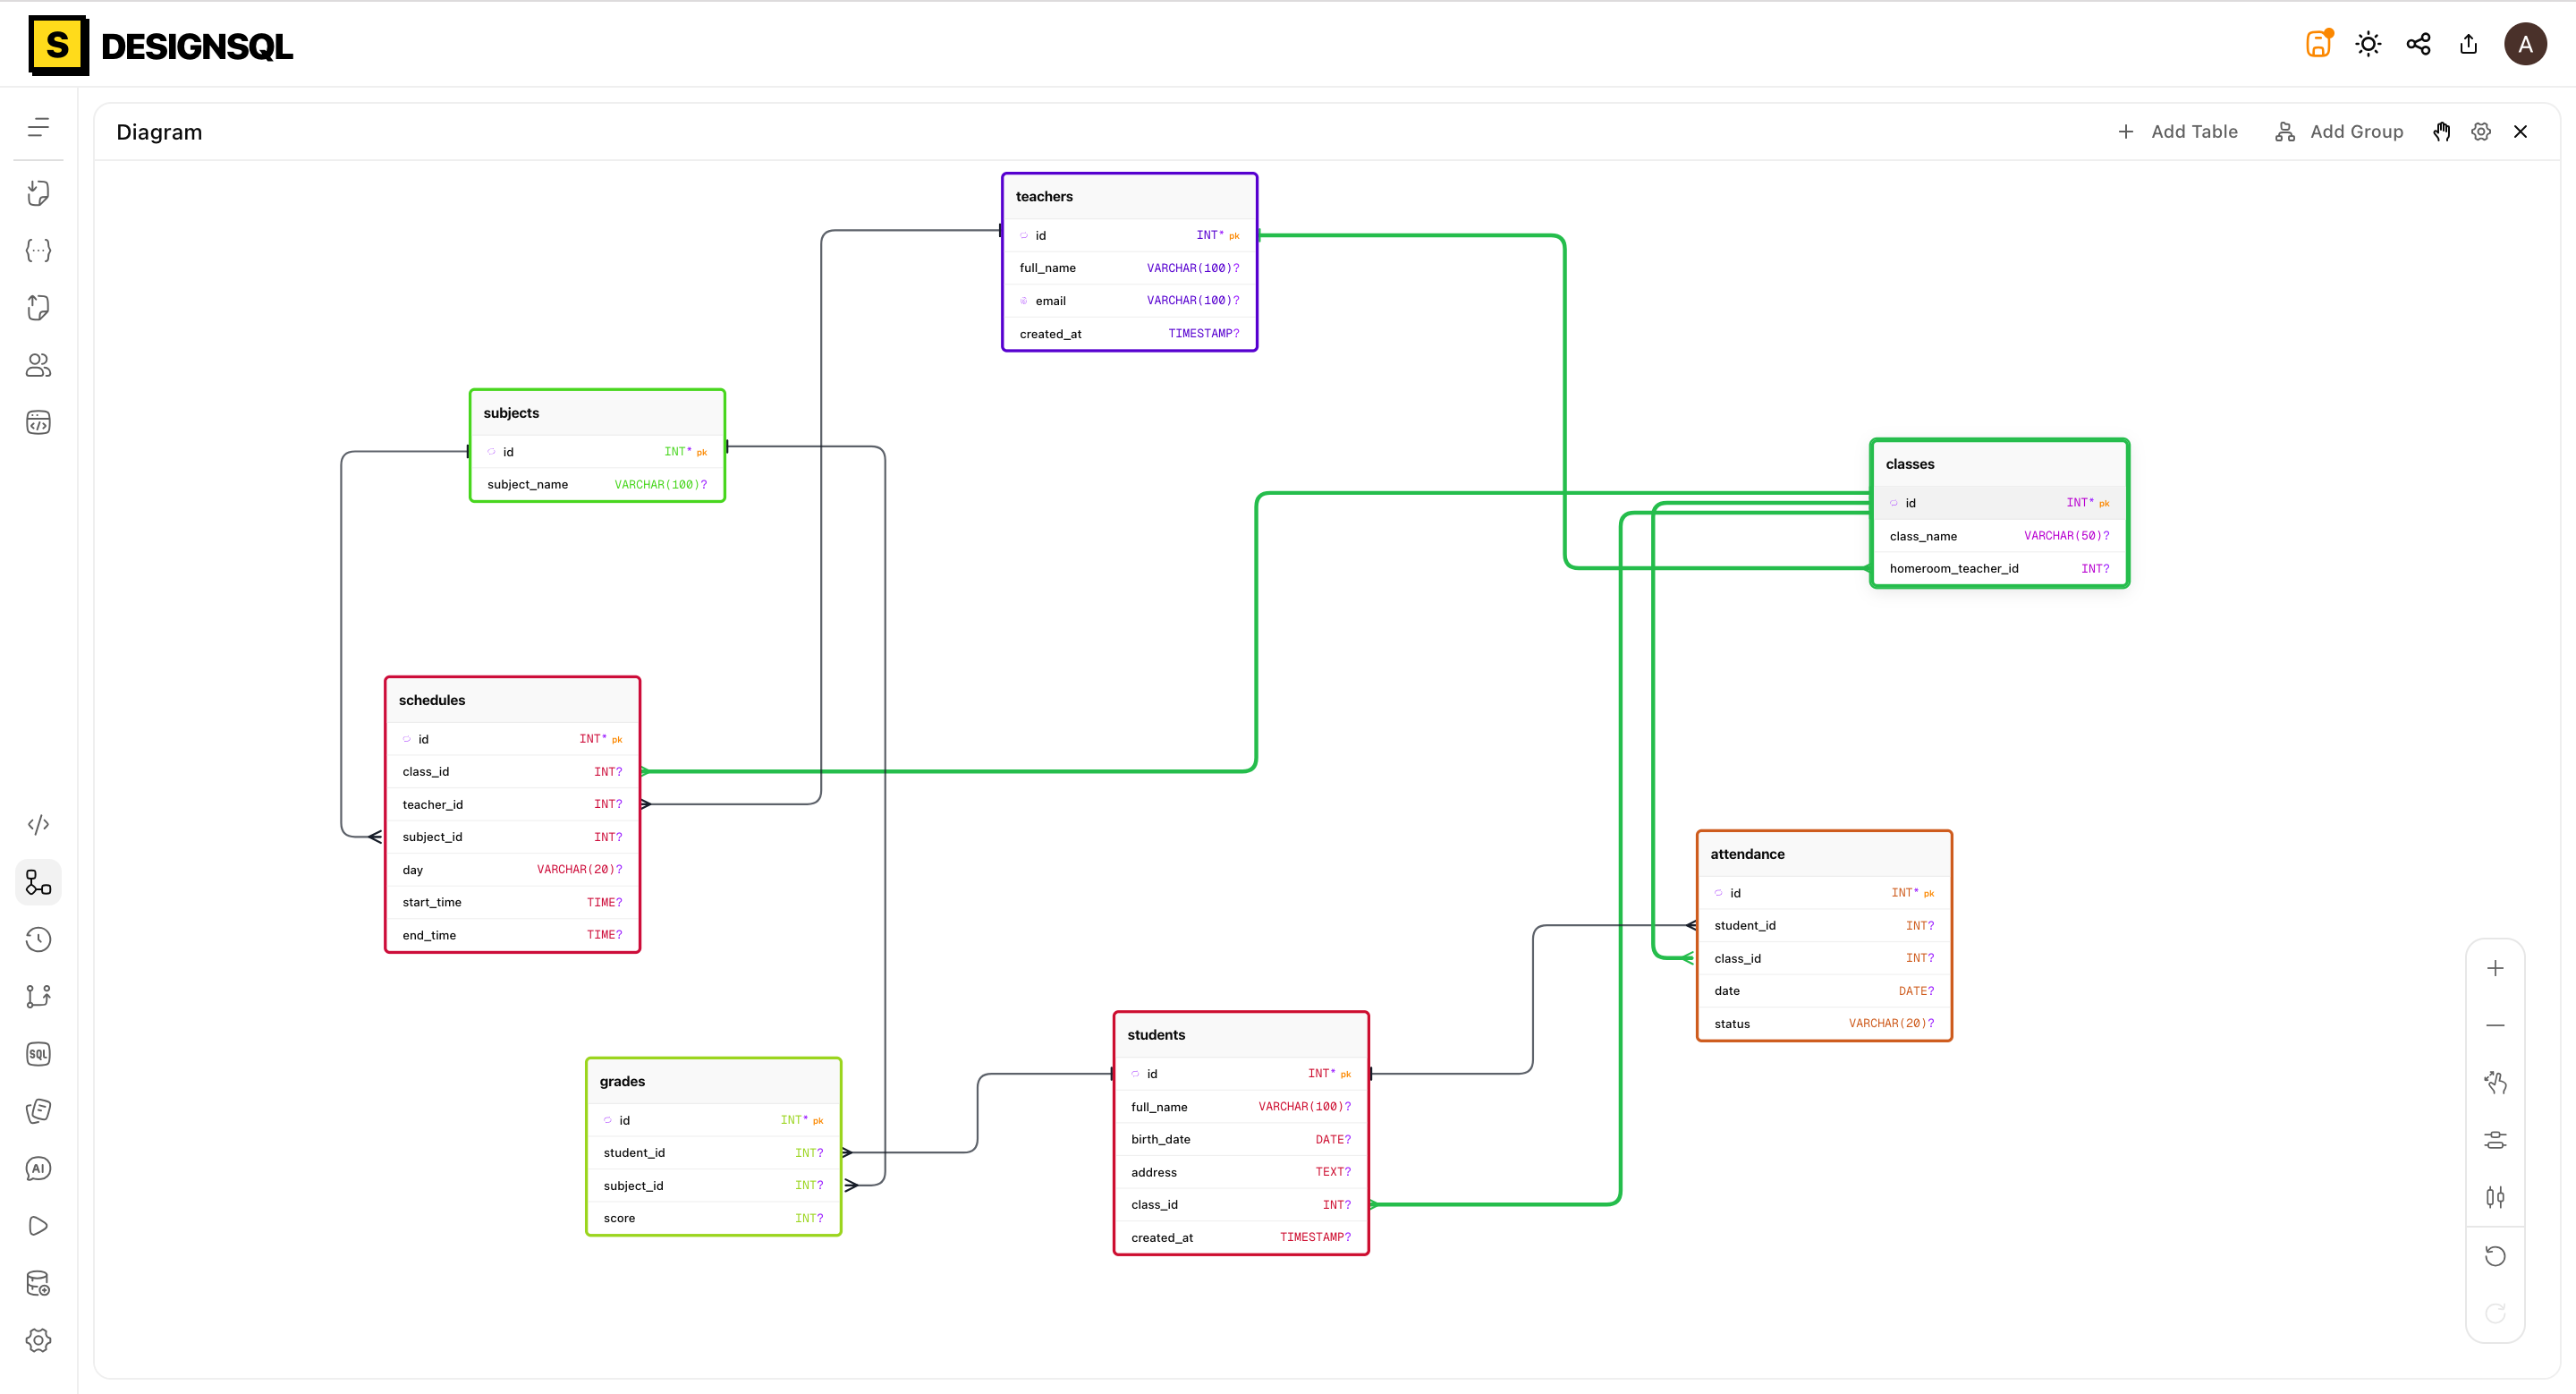Open the diagram settings gear icon
The height and width of the screenshot is (1394, 2576).
[x=2481, y=131]
